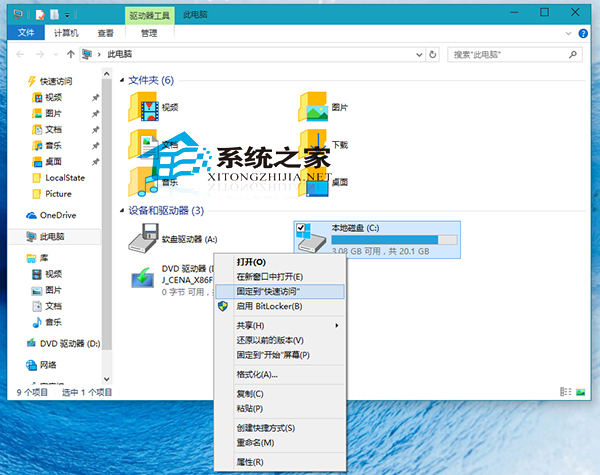Select the DVD 驱动器 drive icon
The image size is (600, 475).
coord(143,277)
